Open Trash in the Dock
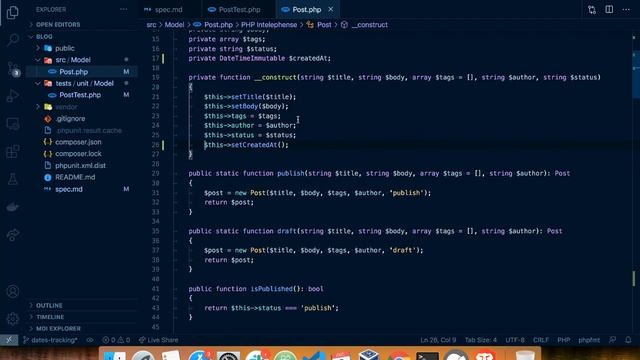Screen dimensions: 640x360 click(525, 355)
